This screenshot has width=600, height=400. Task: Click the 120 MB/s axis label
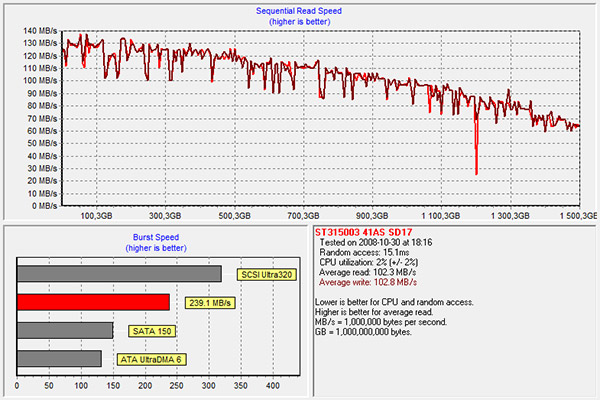[40, 56]
